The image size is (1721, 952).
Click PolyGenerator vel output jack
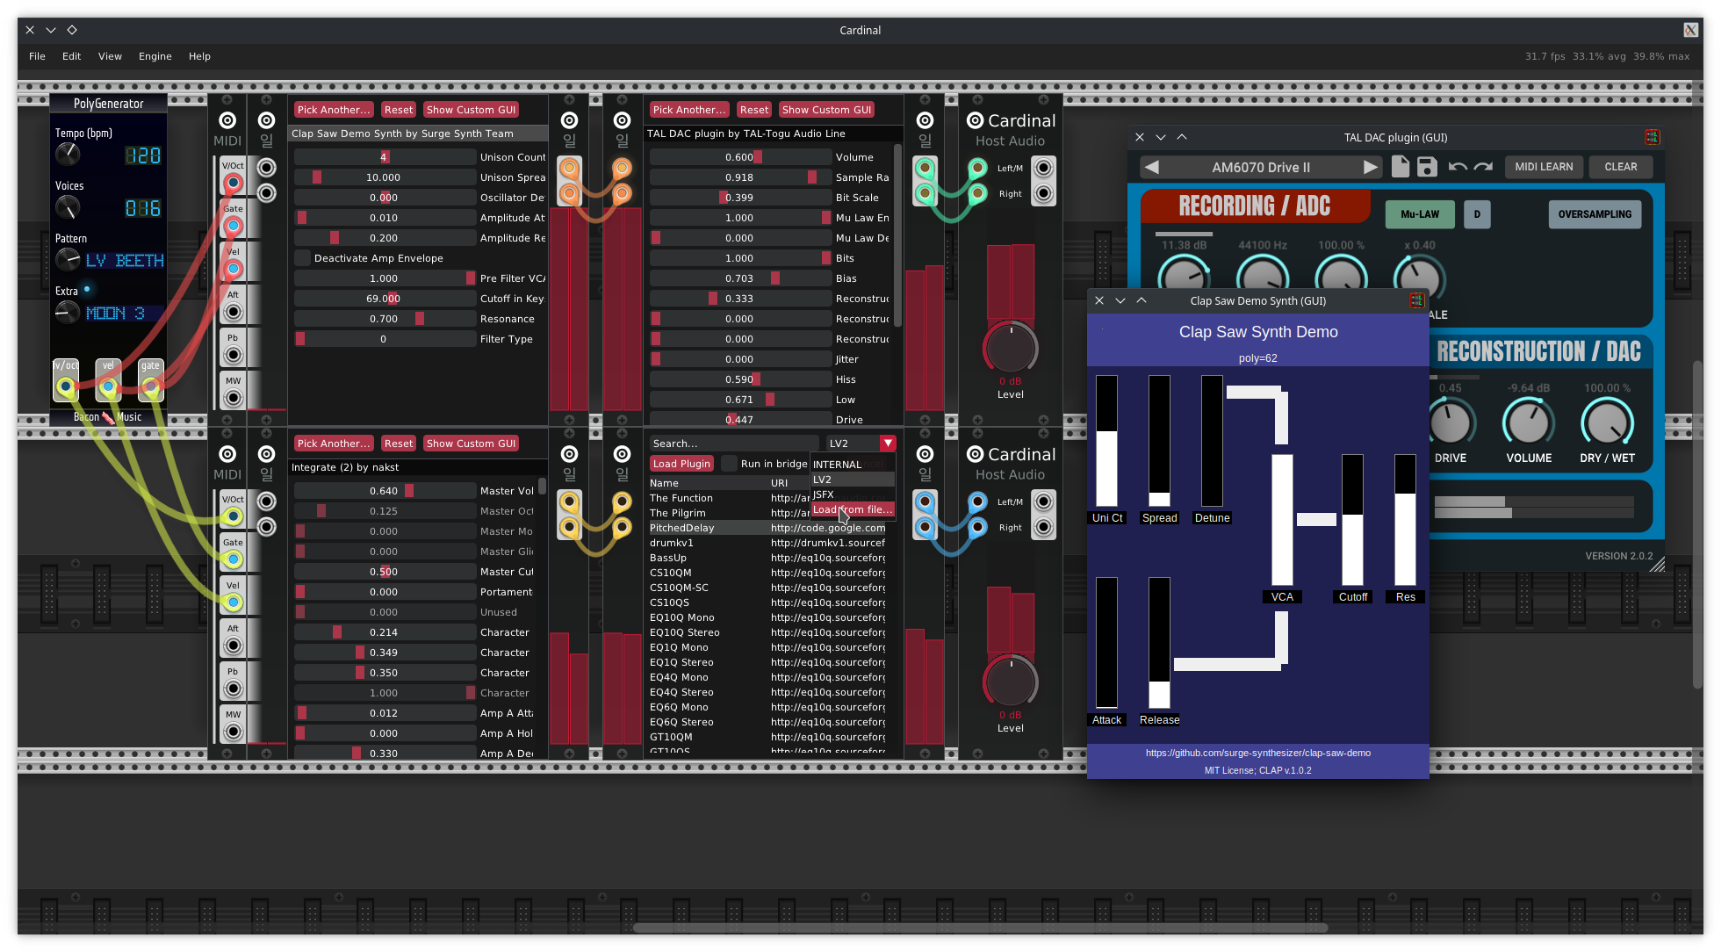click(x=108, y=386)
